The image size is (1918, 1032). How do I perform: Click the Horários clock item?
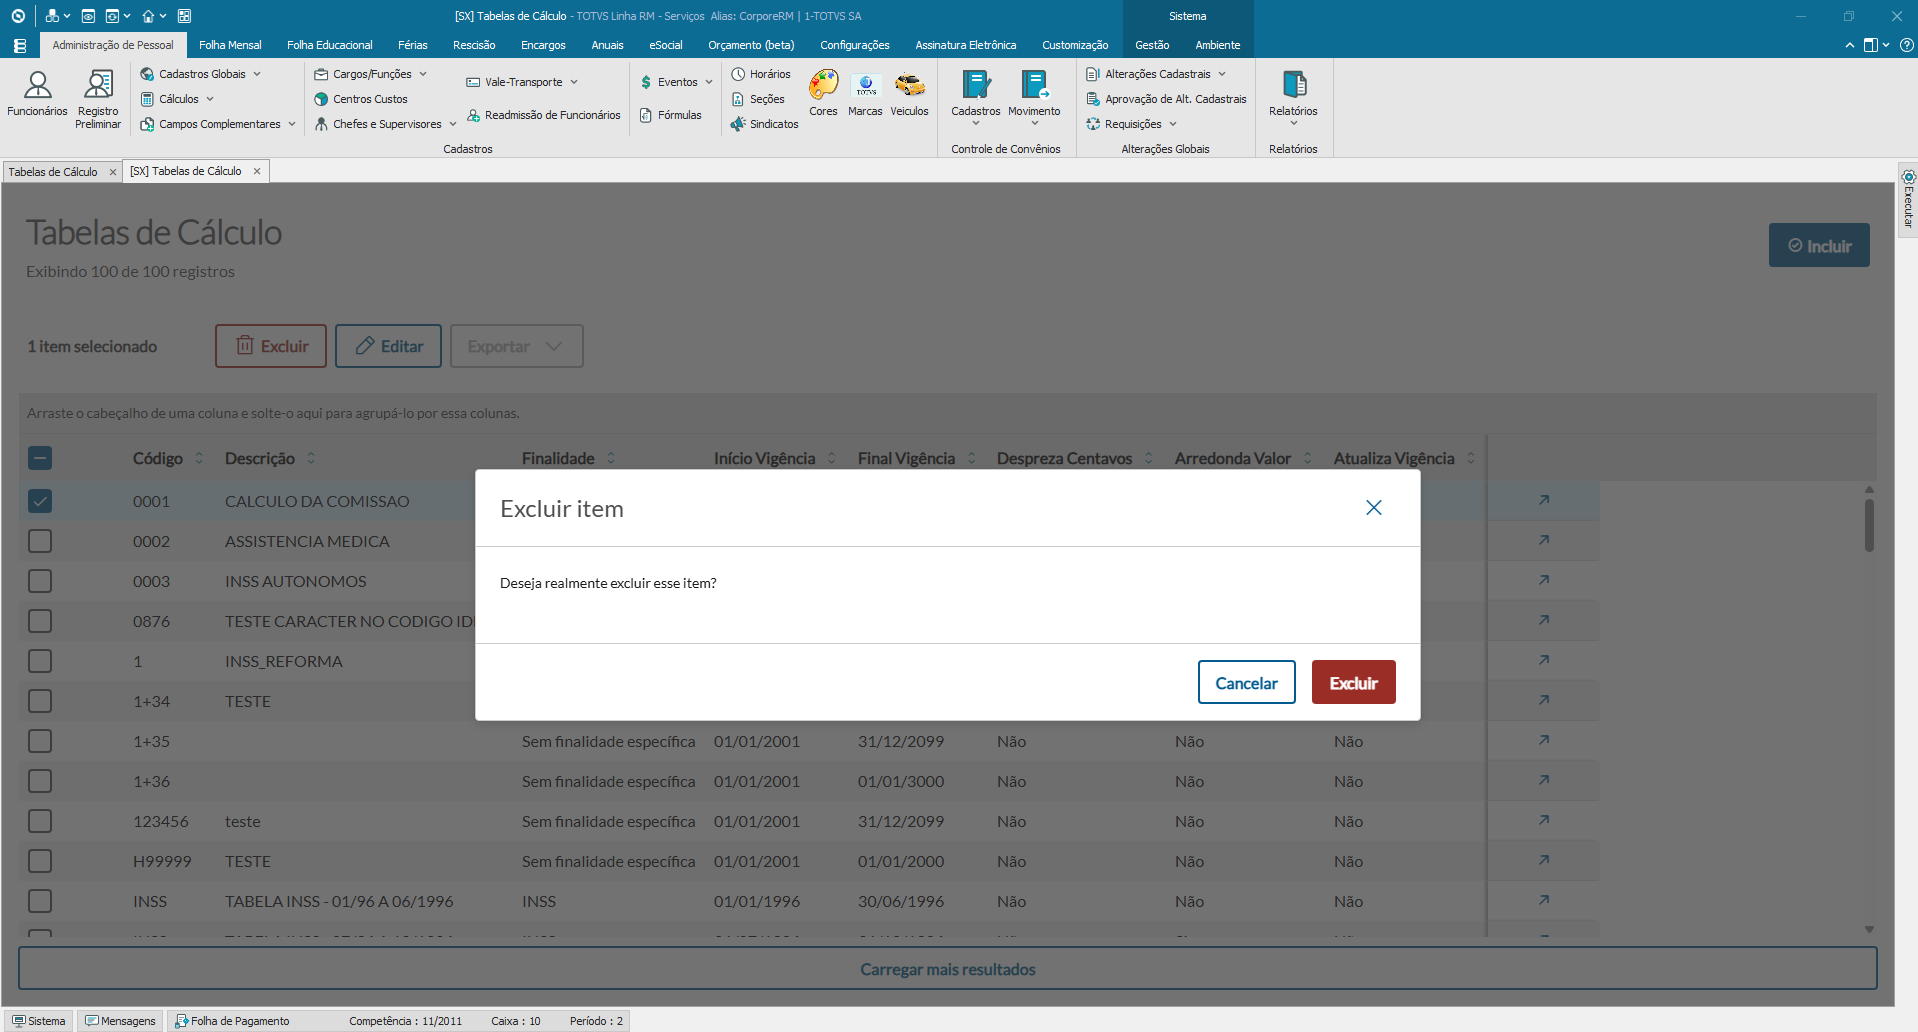(x=761, y=74)
